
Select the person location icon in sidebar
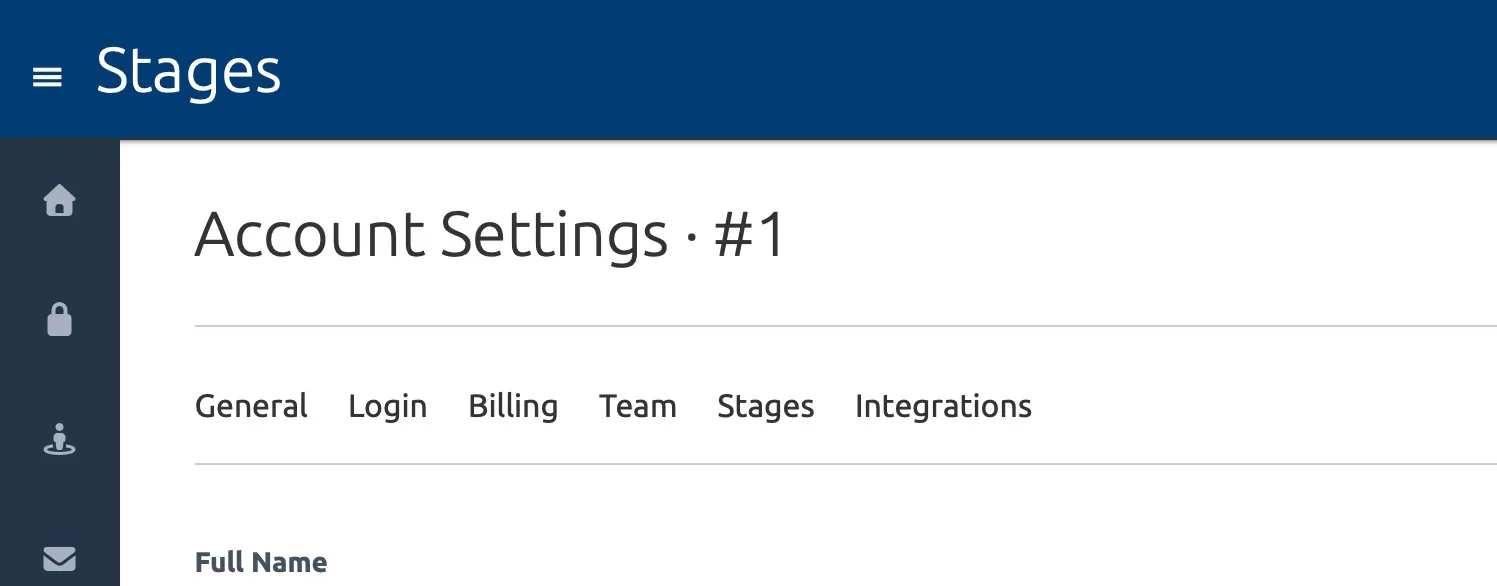(x=60, y=439)
